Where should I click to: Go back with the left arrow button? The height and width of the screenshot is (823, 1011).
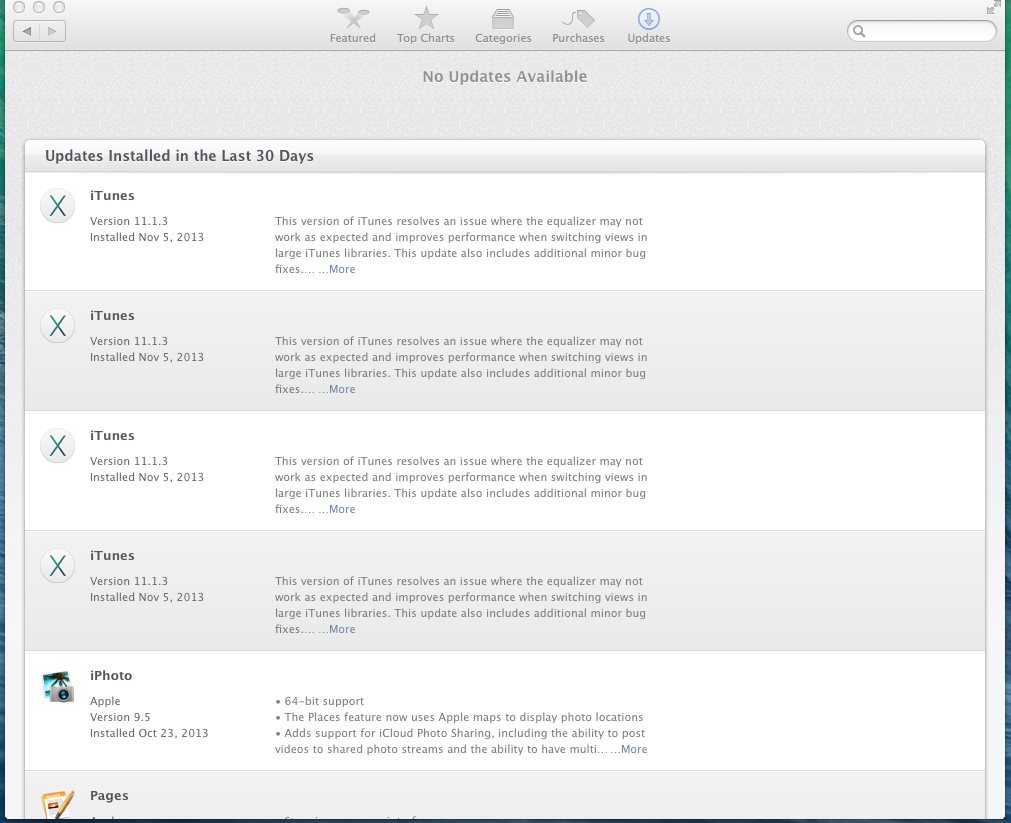26,31
